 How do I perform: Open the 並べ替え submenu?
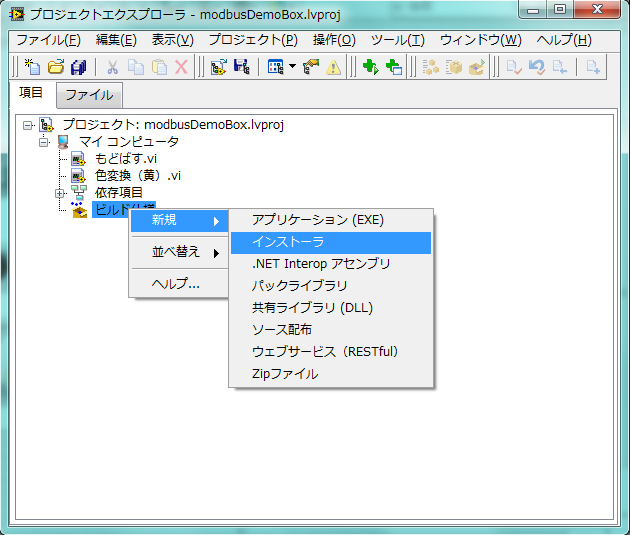point(180,252)
